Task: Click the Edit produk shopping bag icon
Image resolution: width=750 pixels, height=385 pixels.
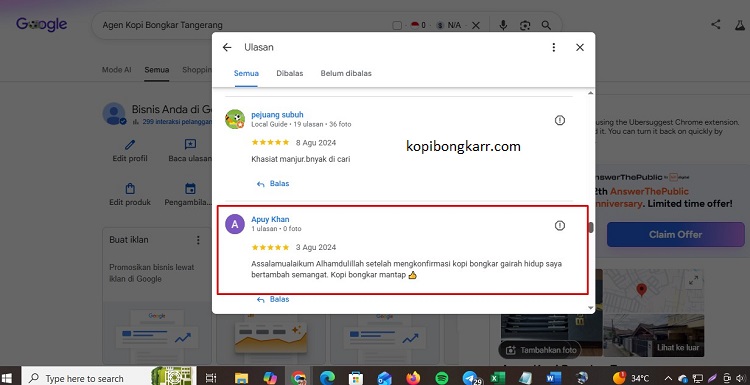Action: (130, 188)
